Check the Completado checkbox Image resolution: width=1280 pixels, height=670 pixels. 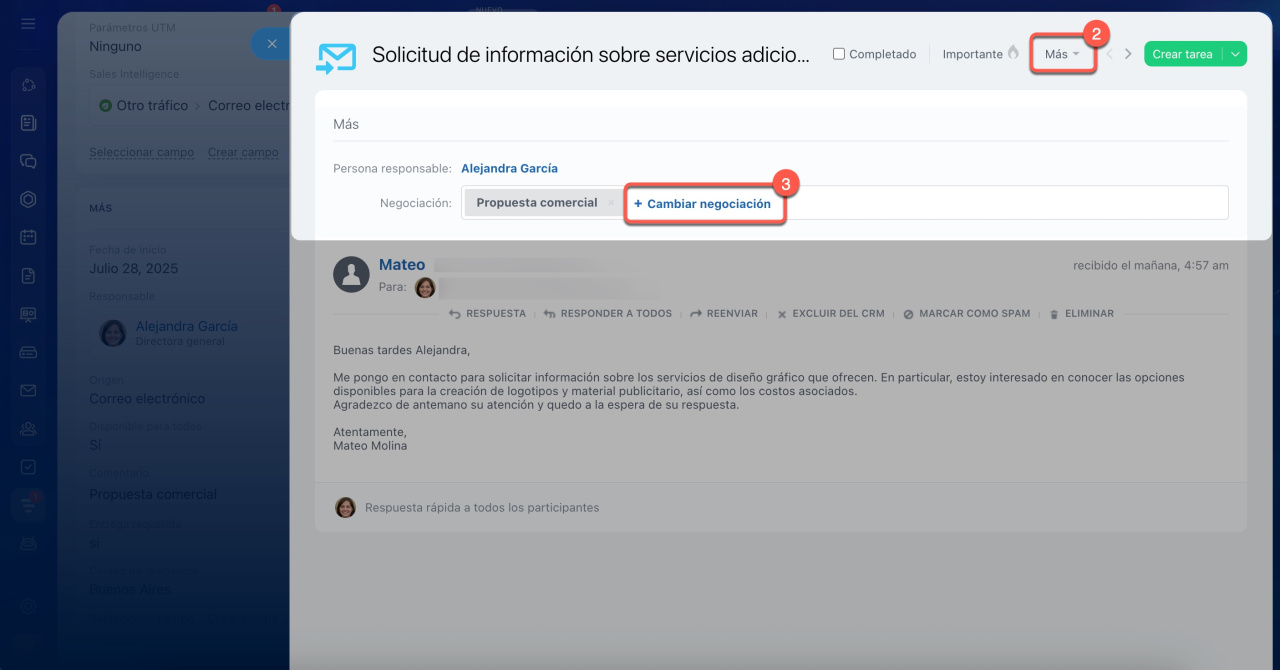(839, 54)
